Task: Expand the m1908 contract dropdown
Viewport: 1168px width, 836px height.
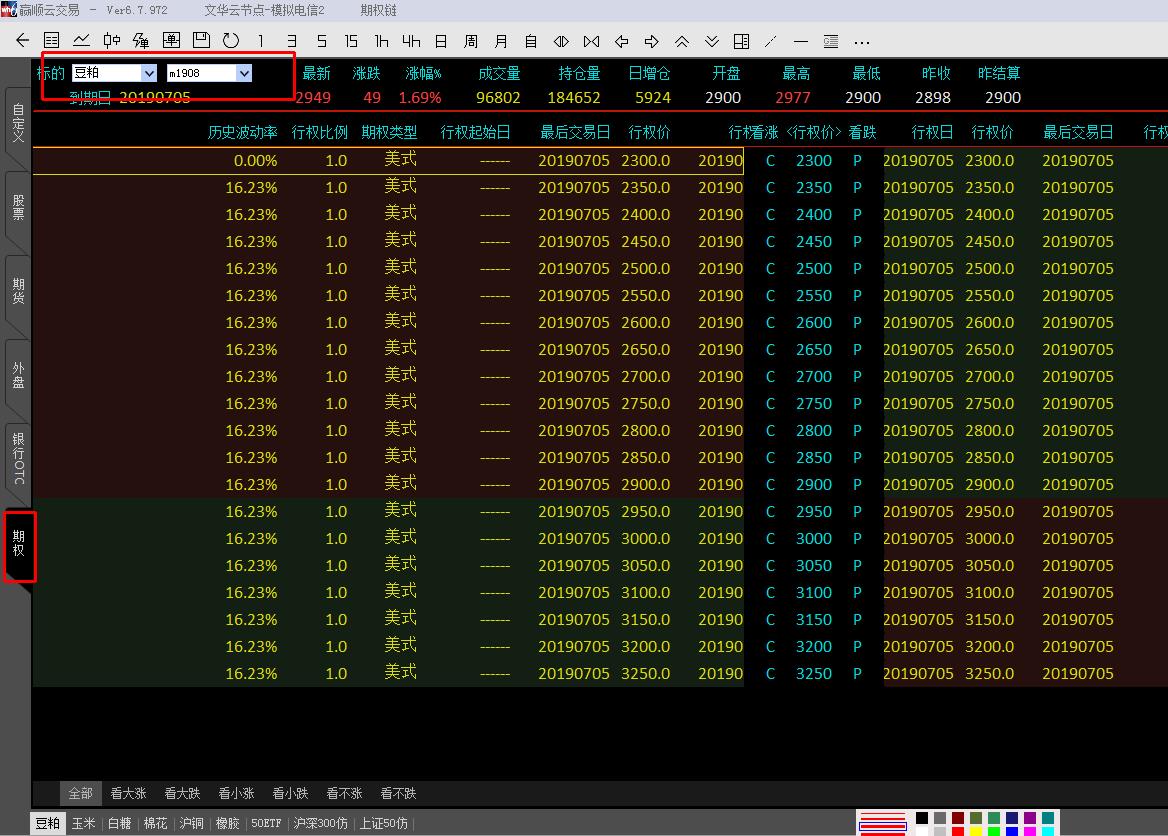Action: coord(244,73)
